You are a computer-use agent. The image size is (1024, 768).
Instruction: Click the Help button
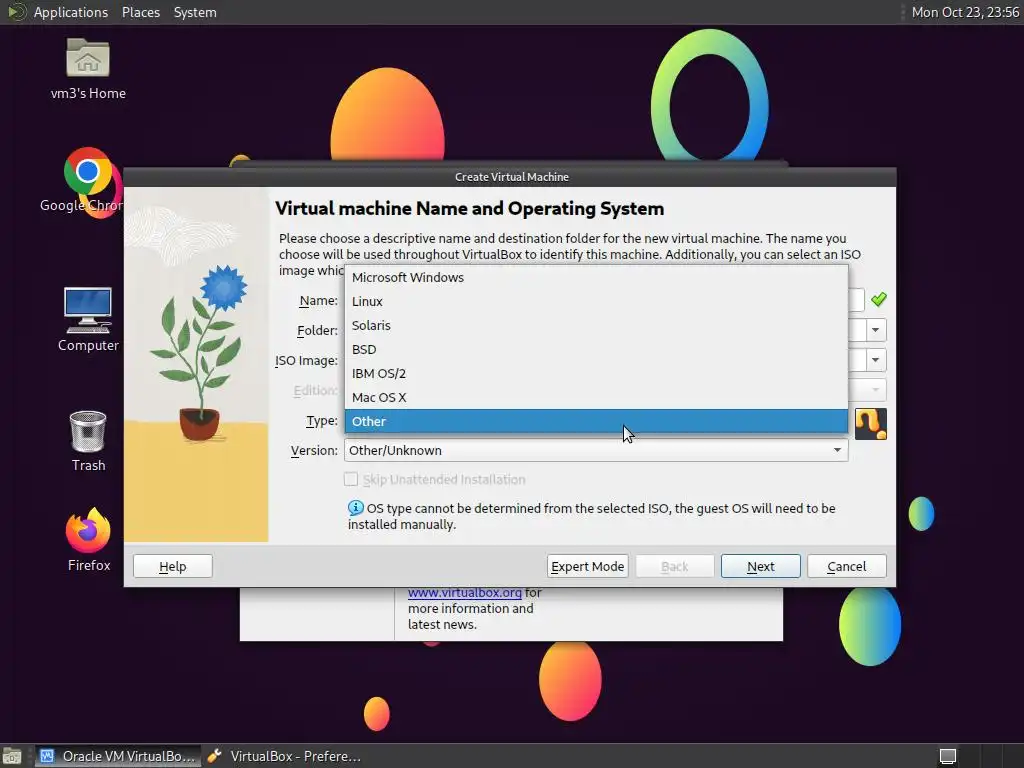coord(172,566)
